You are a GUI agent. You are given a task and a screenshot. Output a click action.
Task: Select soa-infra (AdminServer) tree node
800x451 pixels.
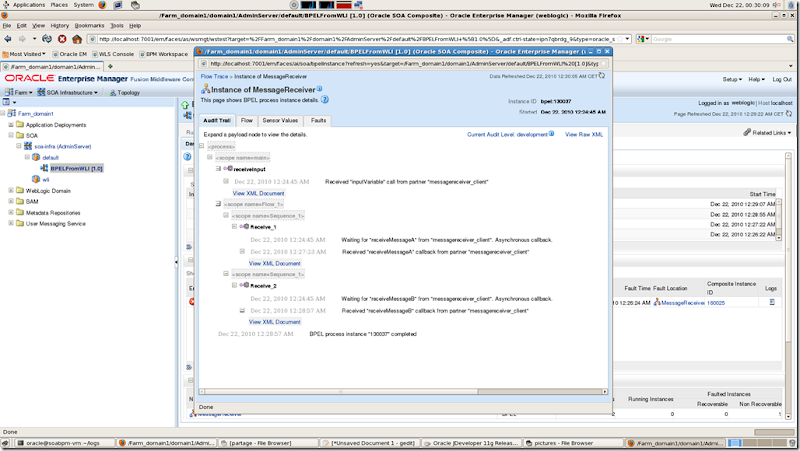[63, 146]
